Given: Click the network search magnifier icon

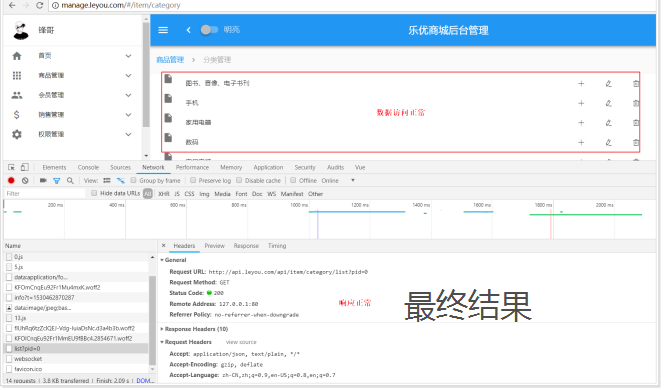Looking at the screenshot, I should [70, 181].
